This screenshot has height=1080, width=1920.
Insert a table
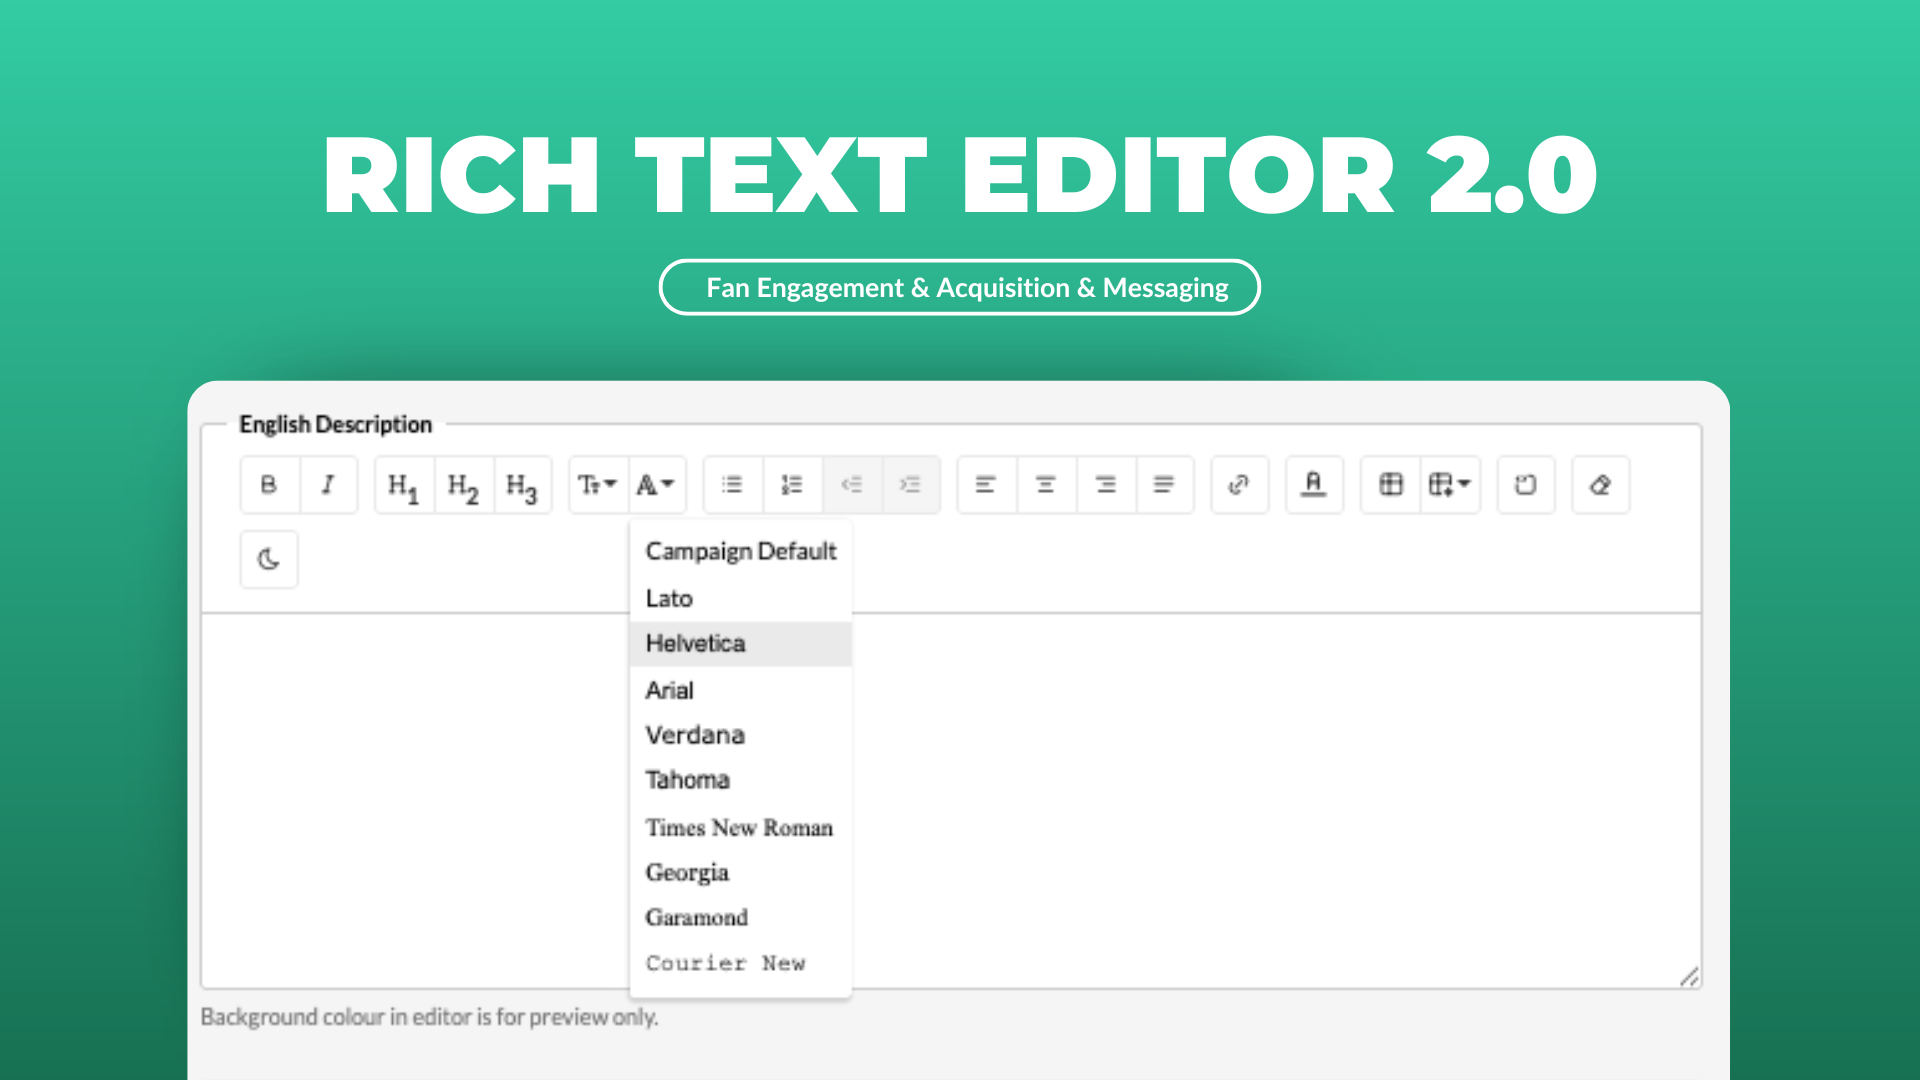coord(1391,484)
